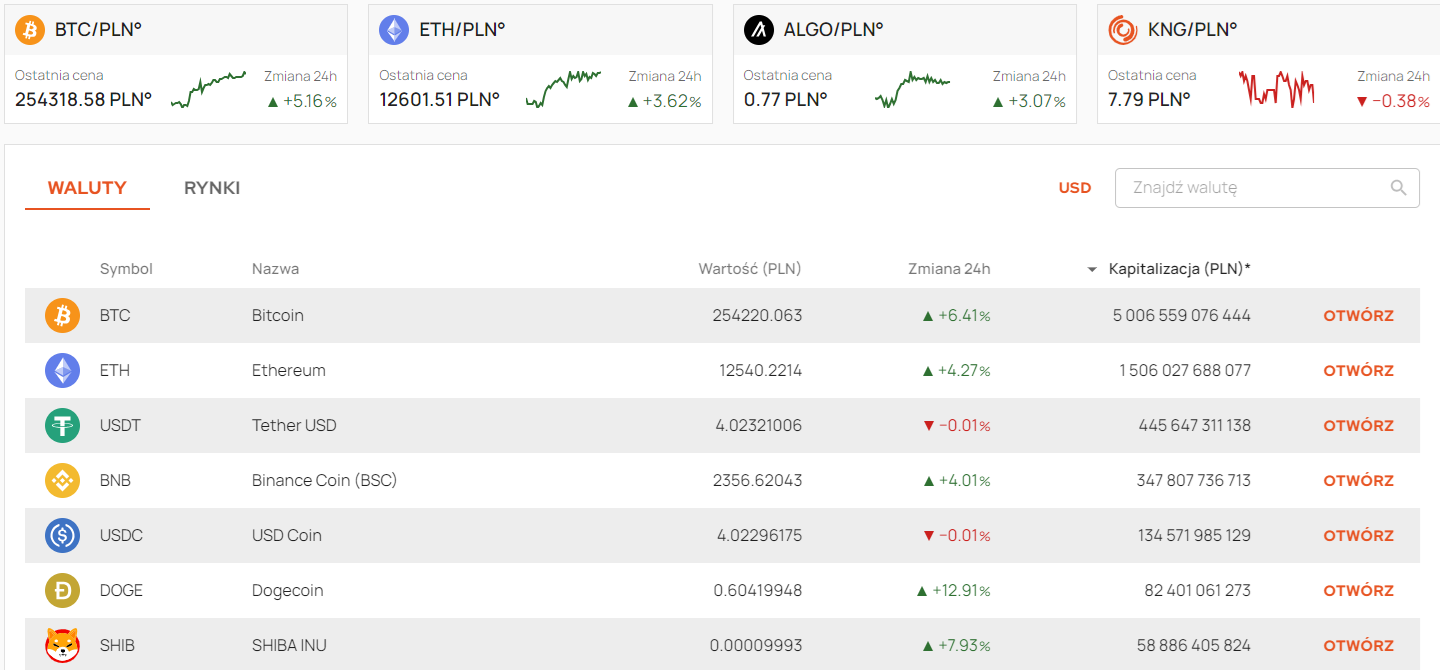Screen dimensions: 1440x670
Task: Click the Ethereum icon in ETH/PLN card
Action: click(394, 30)
